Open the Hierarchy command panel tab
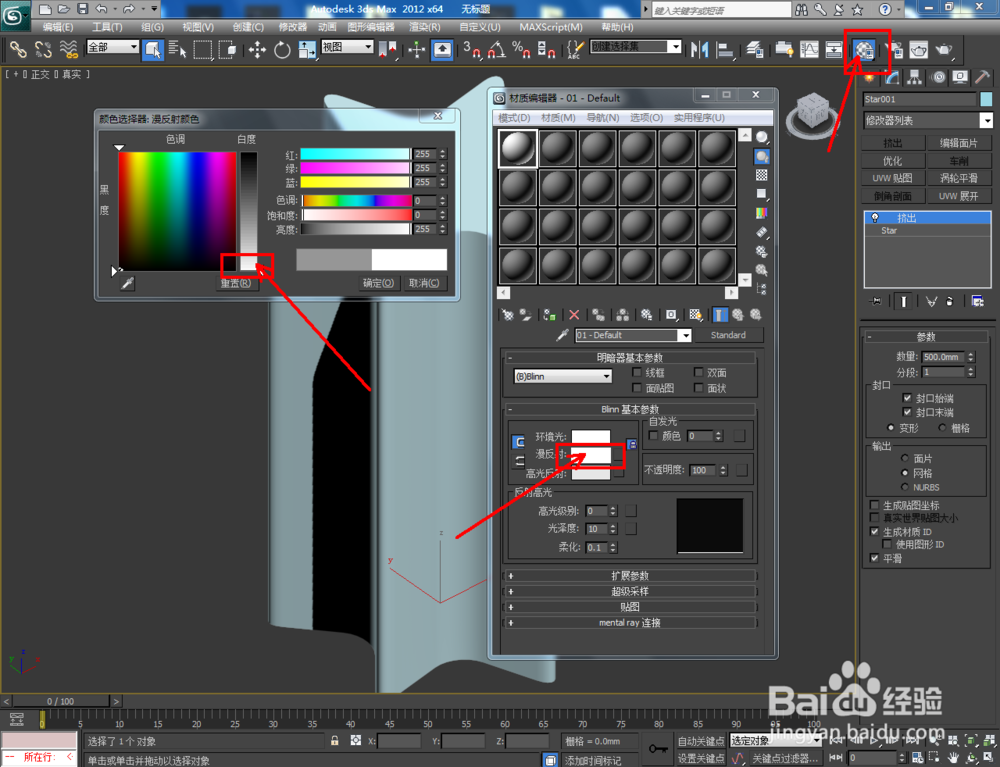 point(915,78)
